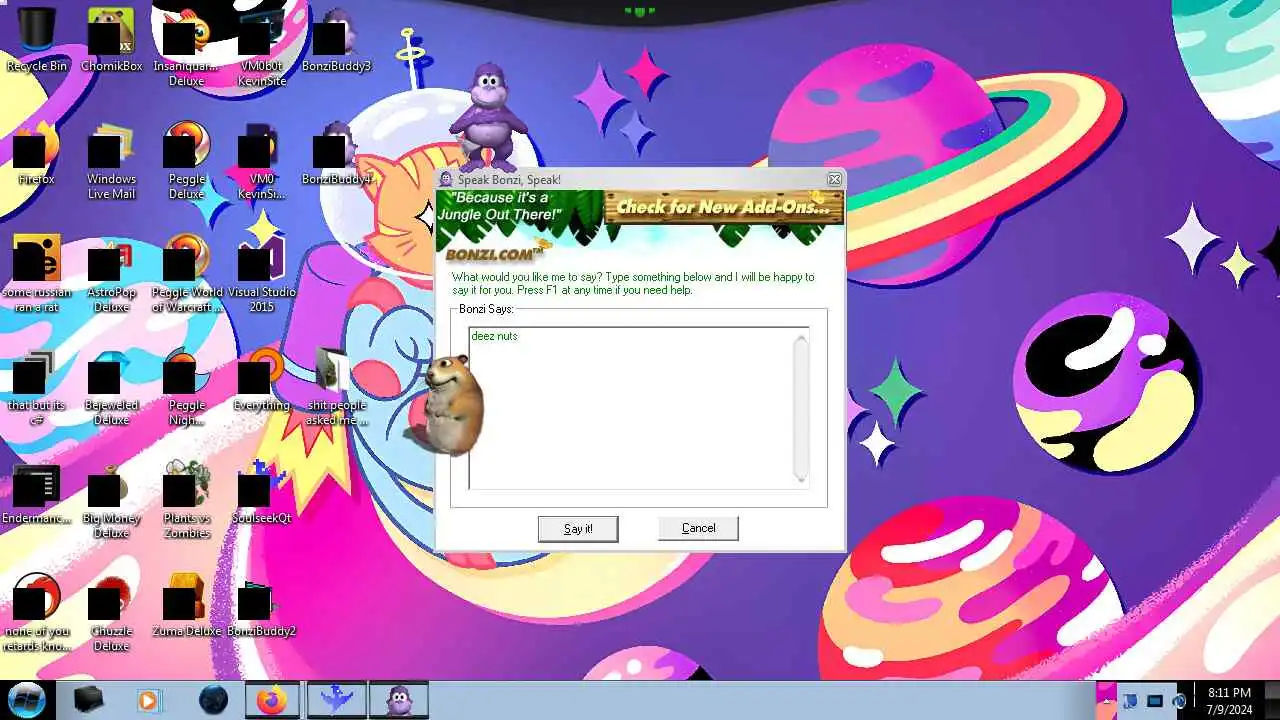
Task: Open the media player taskbar icon
Action: (148, 700)
